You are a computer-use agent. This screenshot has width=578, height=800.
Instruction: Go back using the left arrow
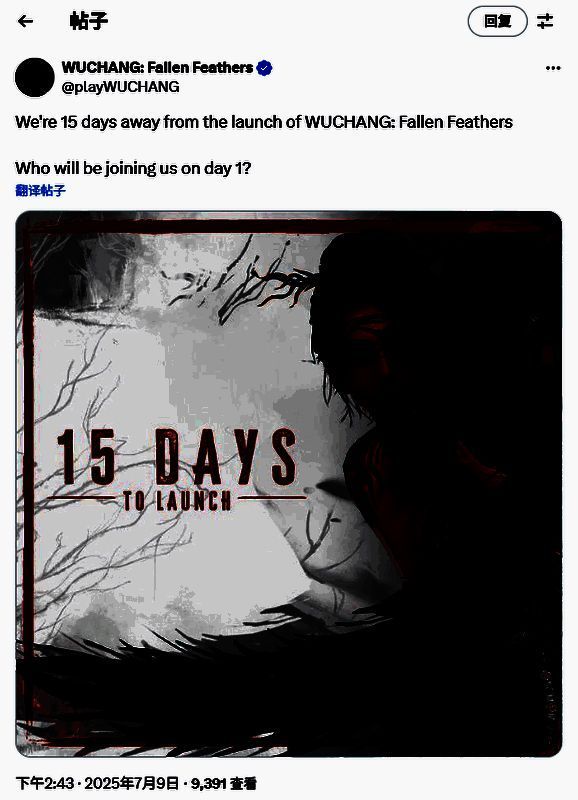pos(25,21)
